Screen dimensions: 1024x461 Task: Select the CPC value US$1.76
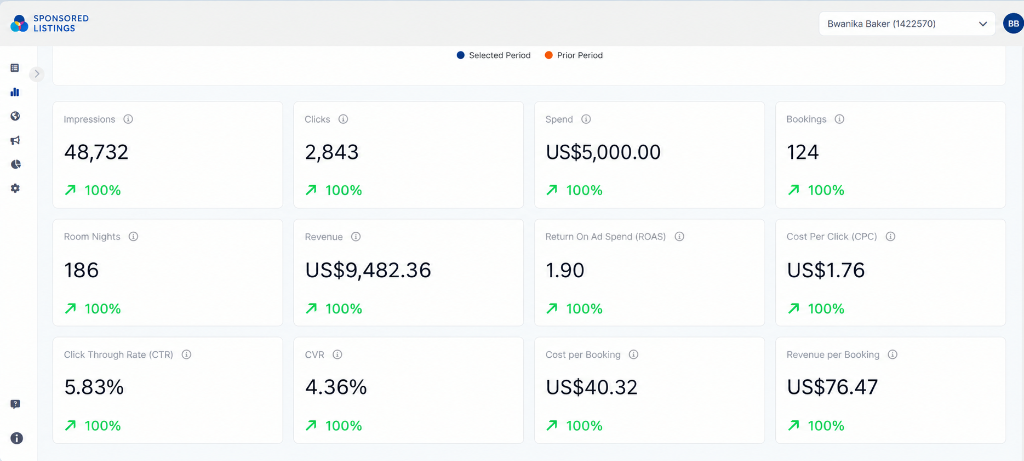[825, 270]
